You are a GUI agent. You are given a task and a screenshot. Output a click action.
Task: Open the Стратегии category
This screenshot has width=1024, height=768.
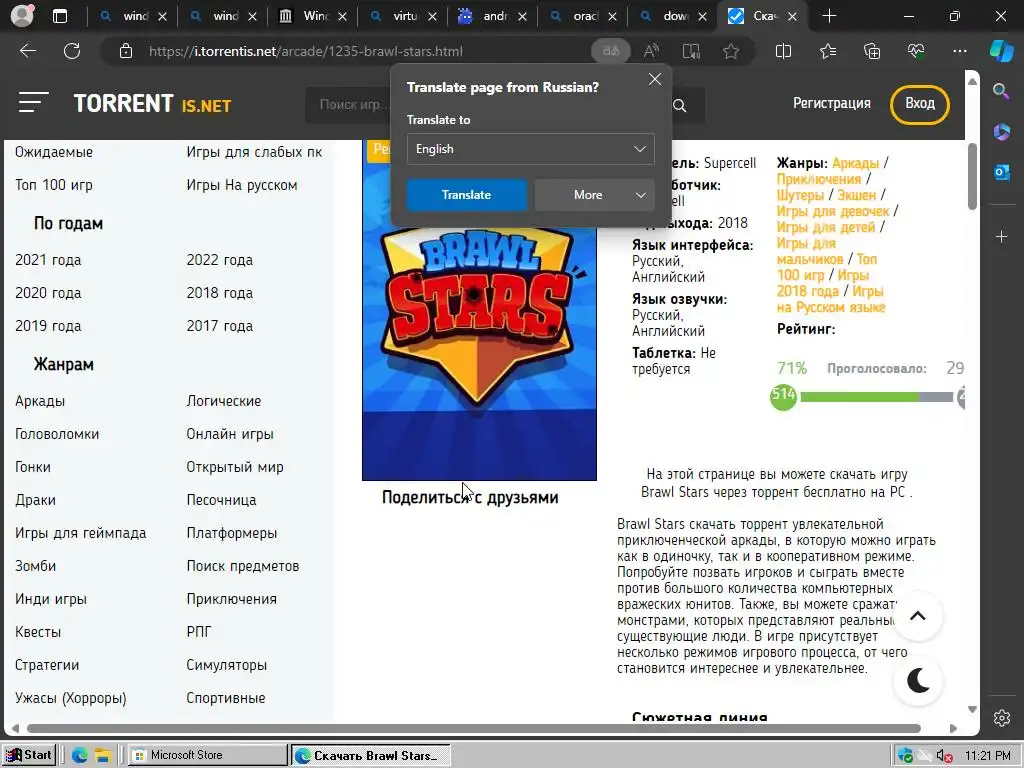pyautogui.click(x=47, y=665)
